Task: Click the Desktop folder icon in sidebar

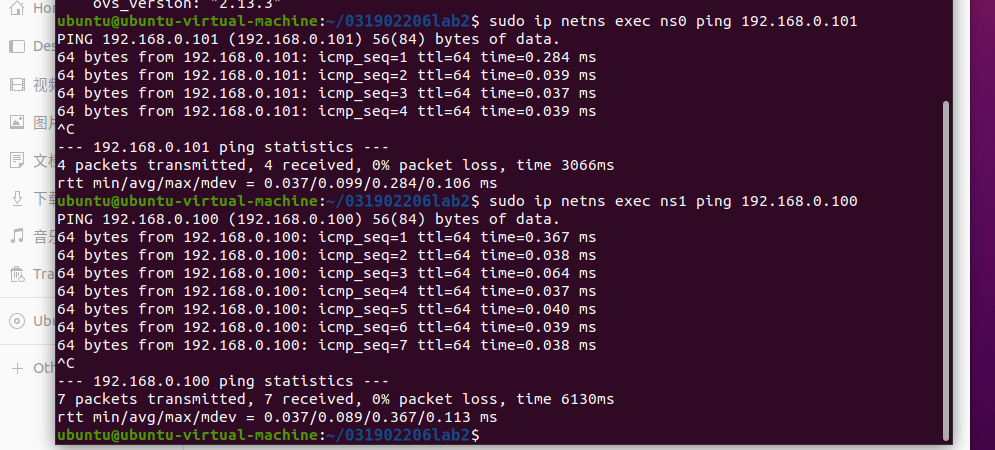Action: click(16, 46)
